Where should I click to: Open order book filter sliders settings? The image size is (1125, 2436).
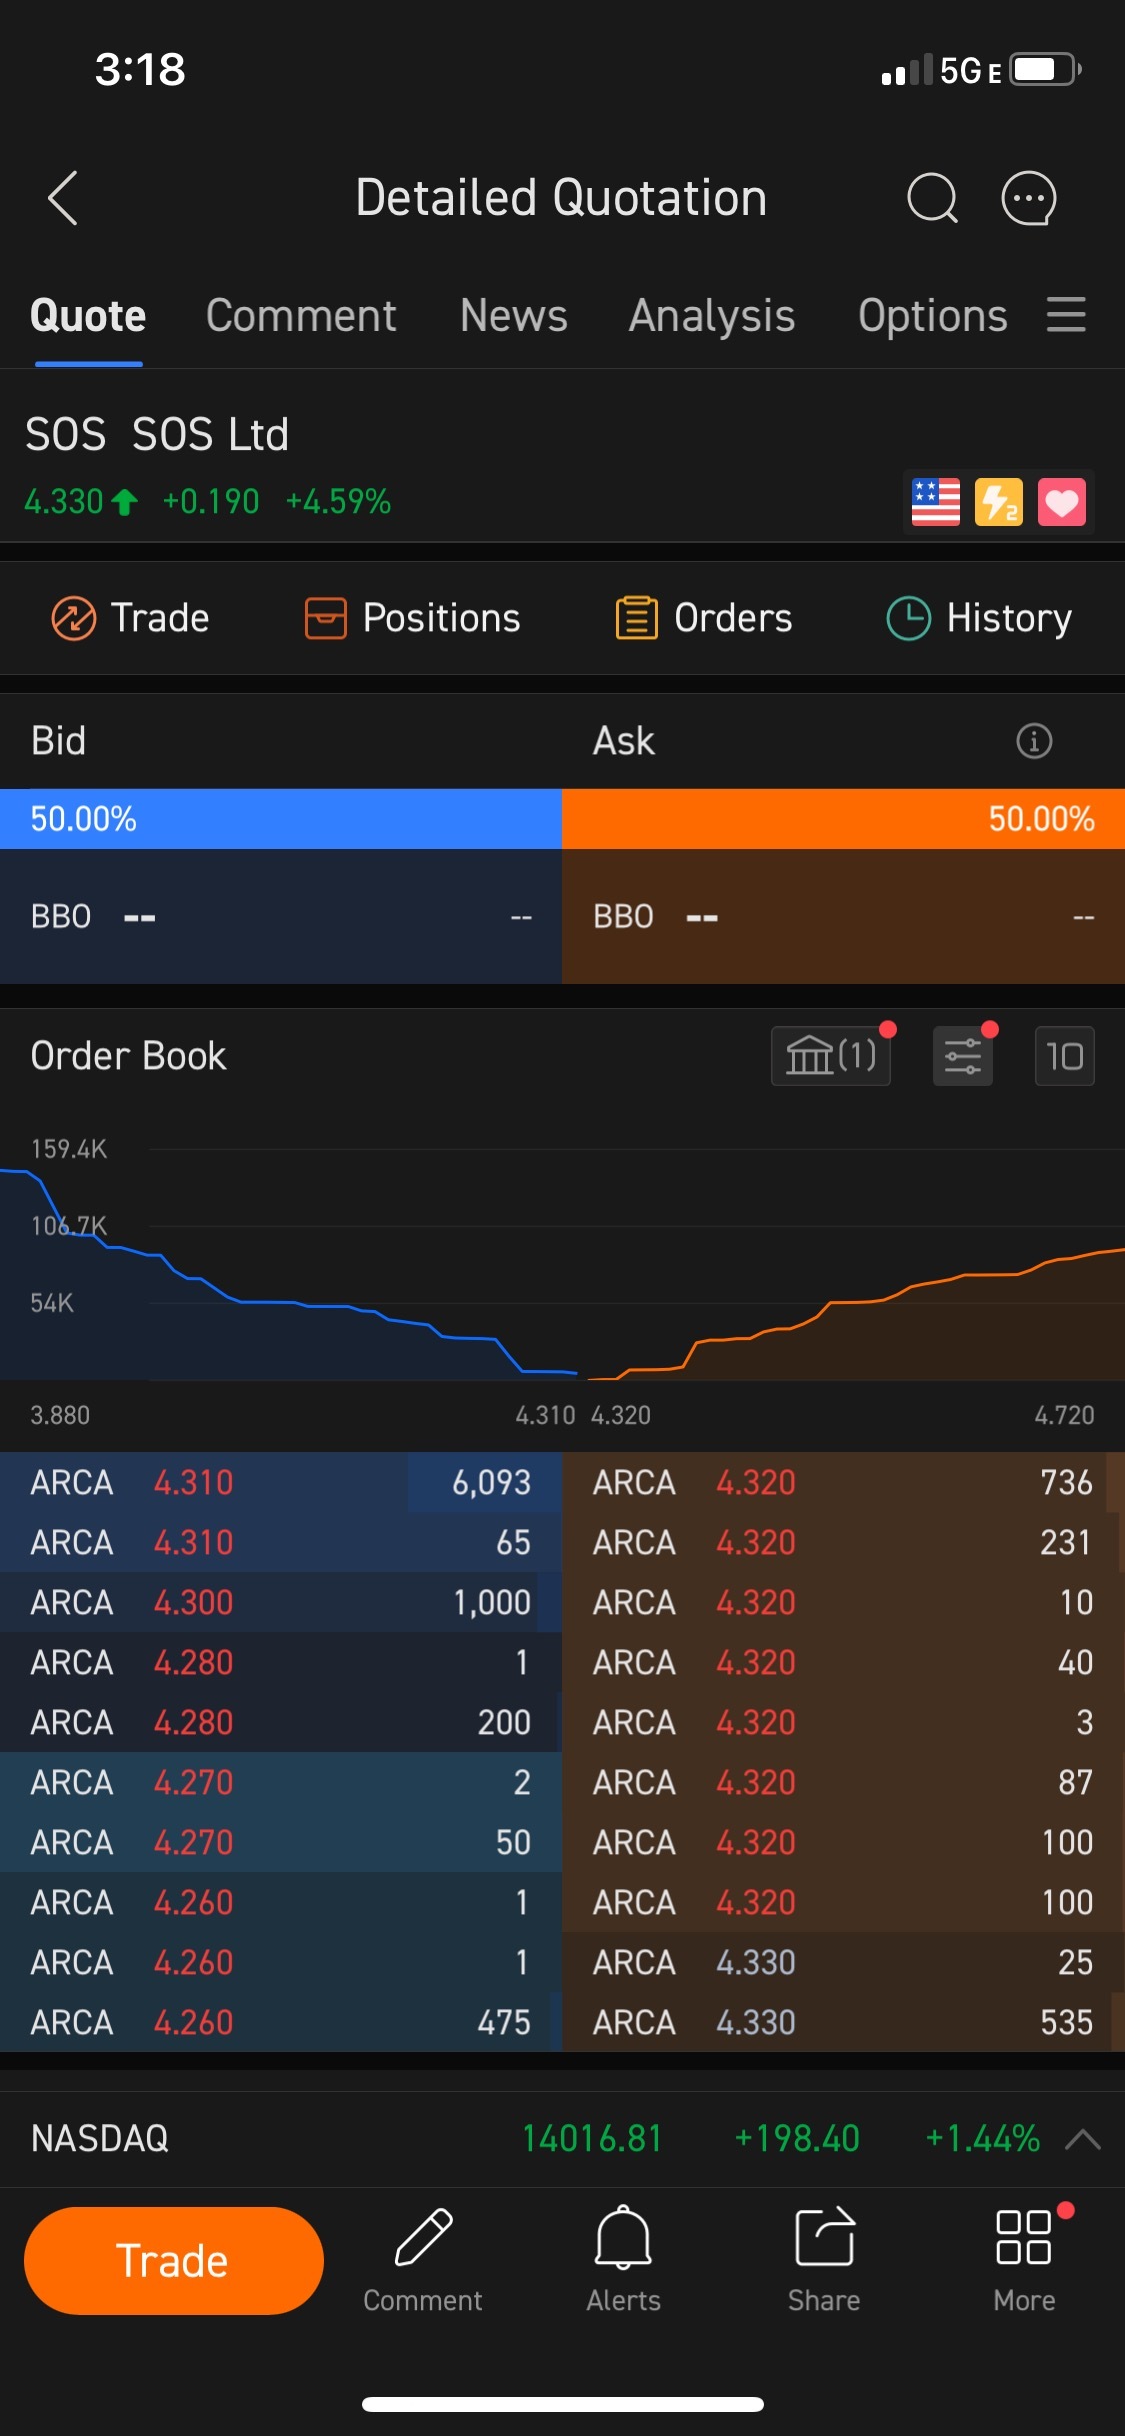[x=963, y=1056]
